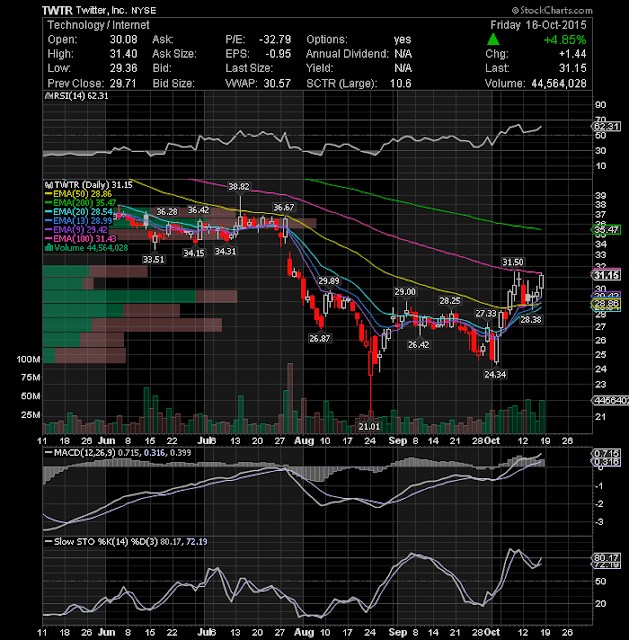Click the Friday 16-Oct-2015 date text

coord(538,25)
